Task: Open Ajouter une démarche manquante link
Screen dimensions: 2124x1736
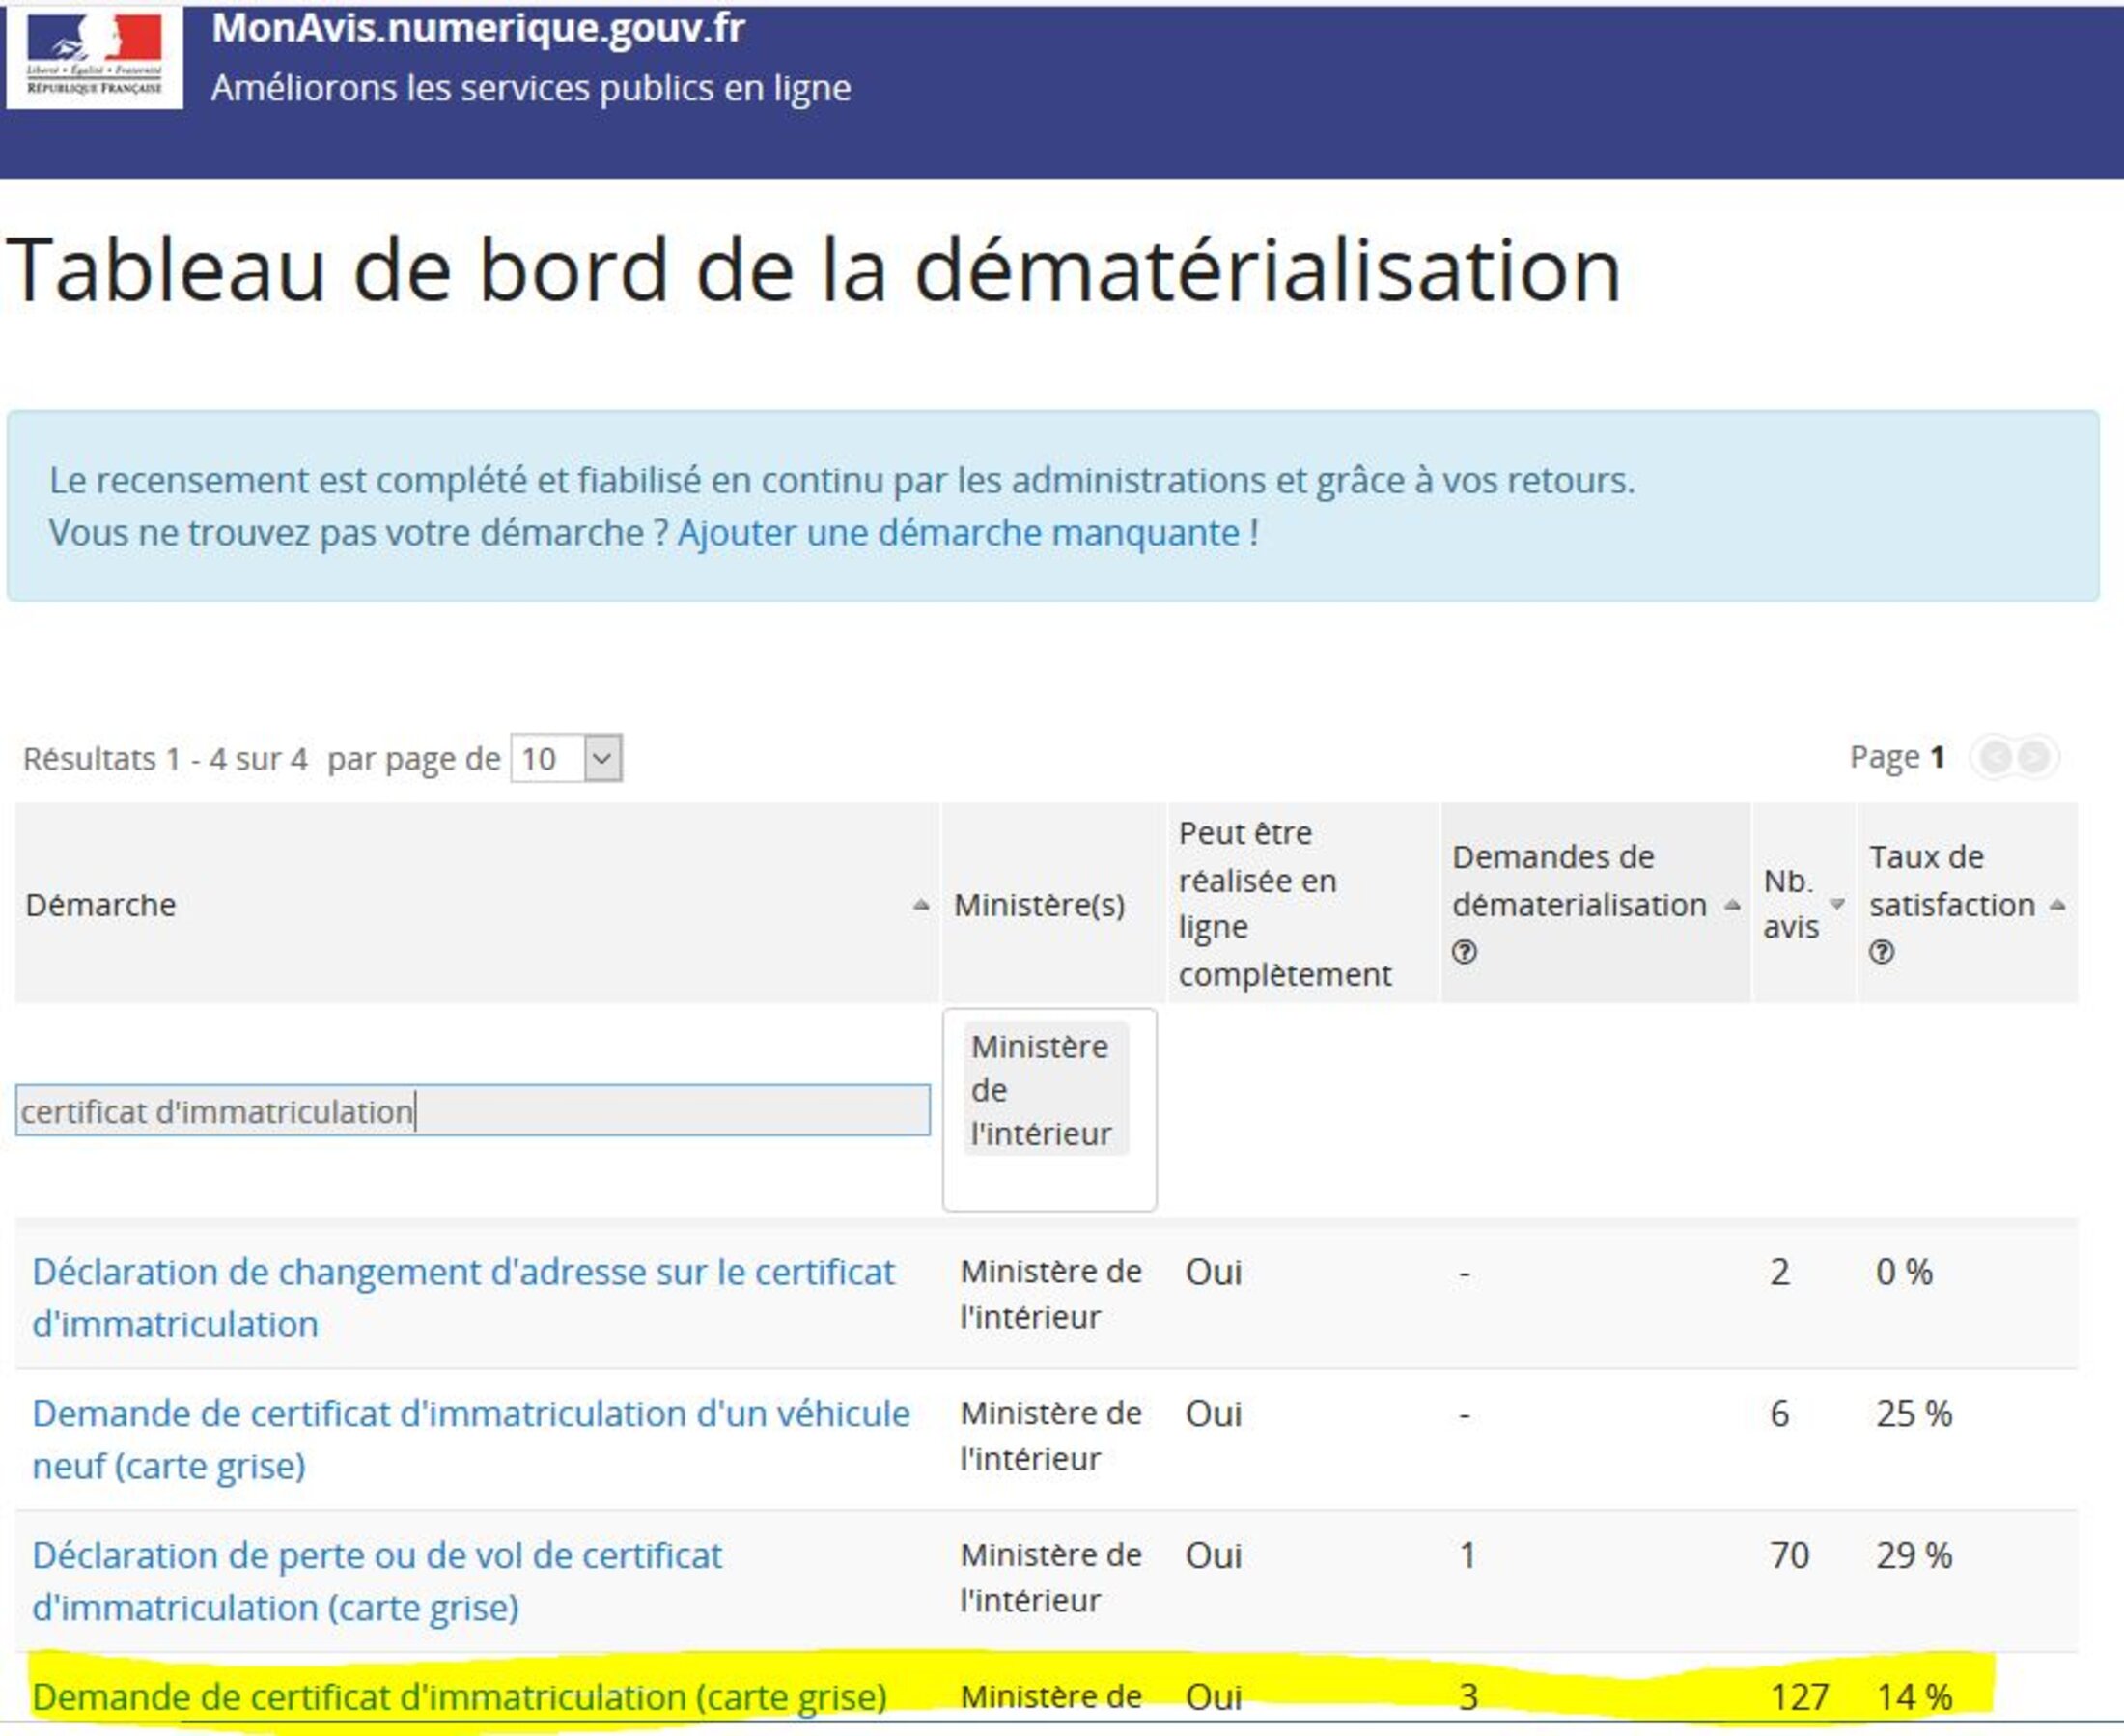Action: (958, 533)
